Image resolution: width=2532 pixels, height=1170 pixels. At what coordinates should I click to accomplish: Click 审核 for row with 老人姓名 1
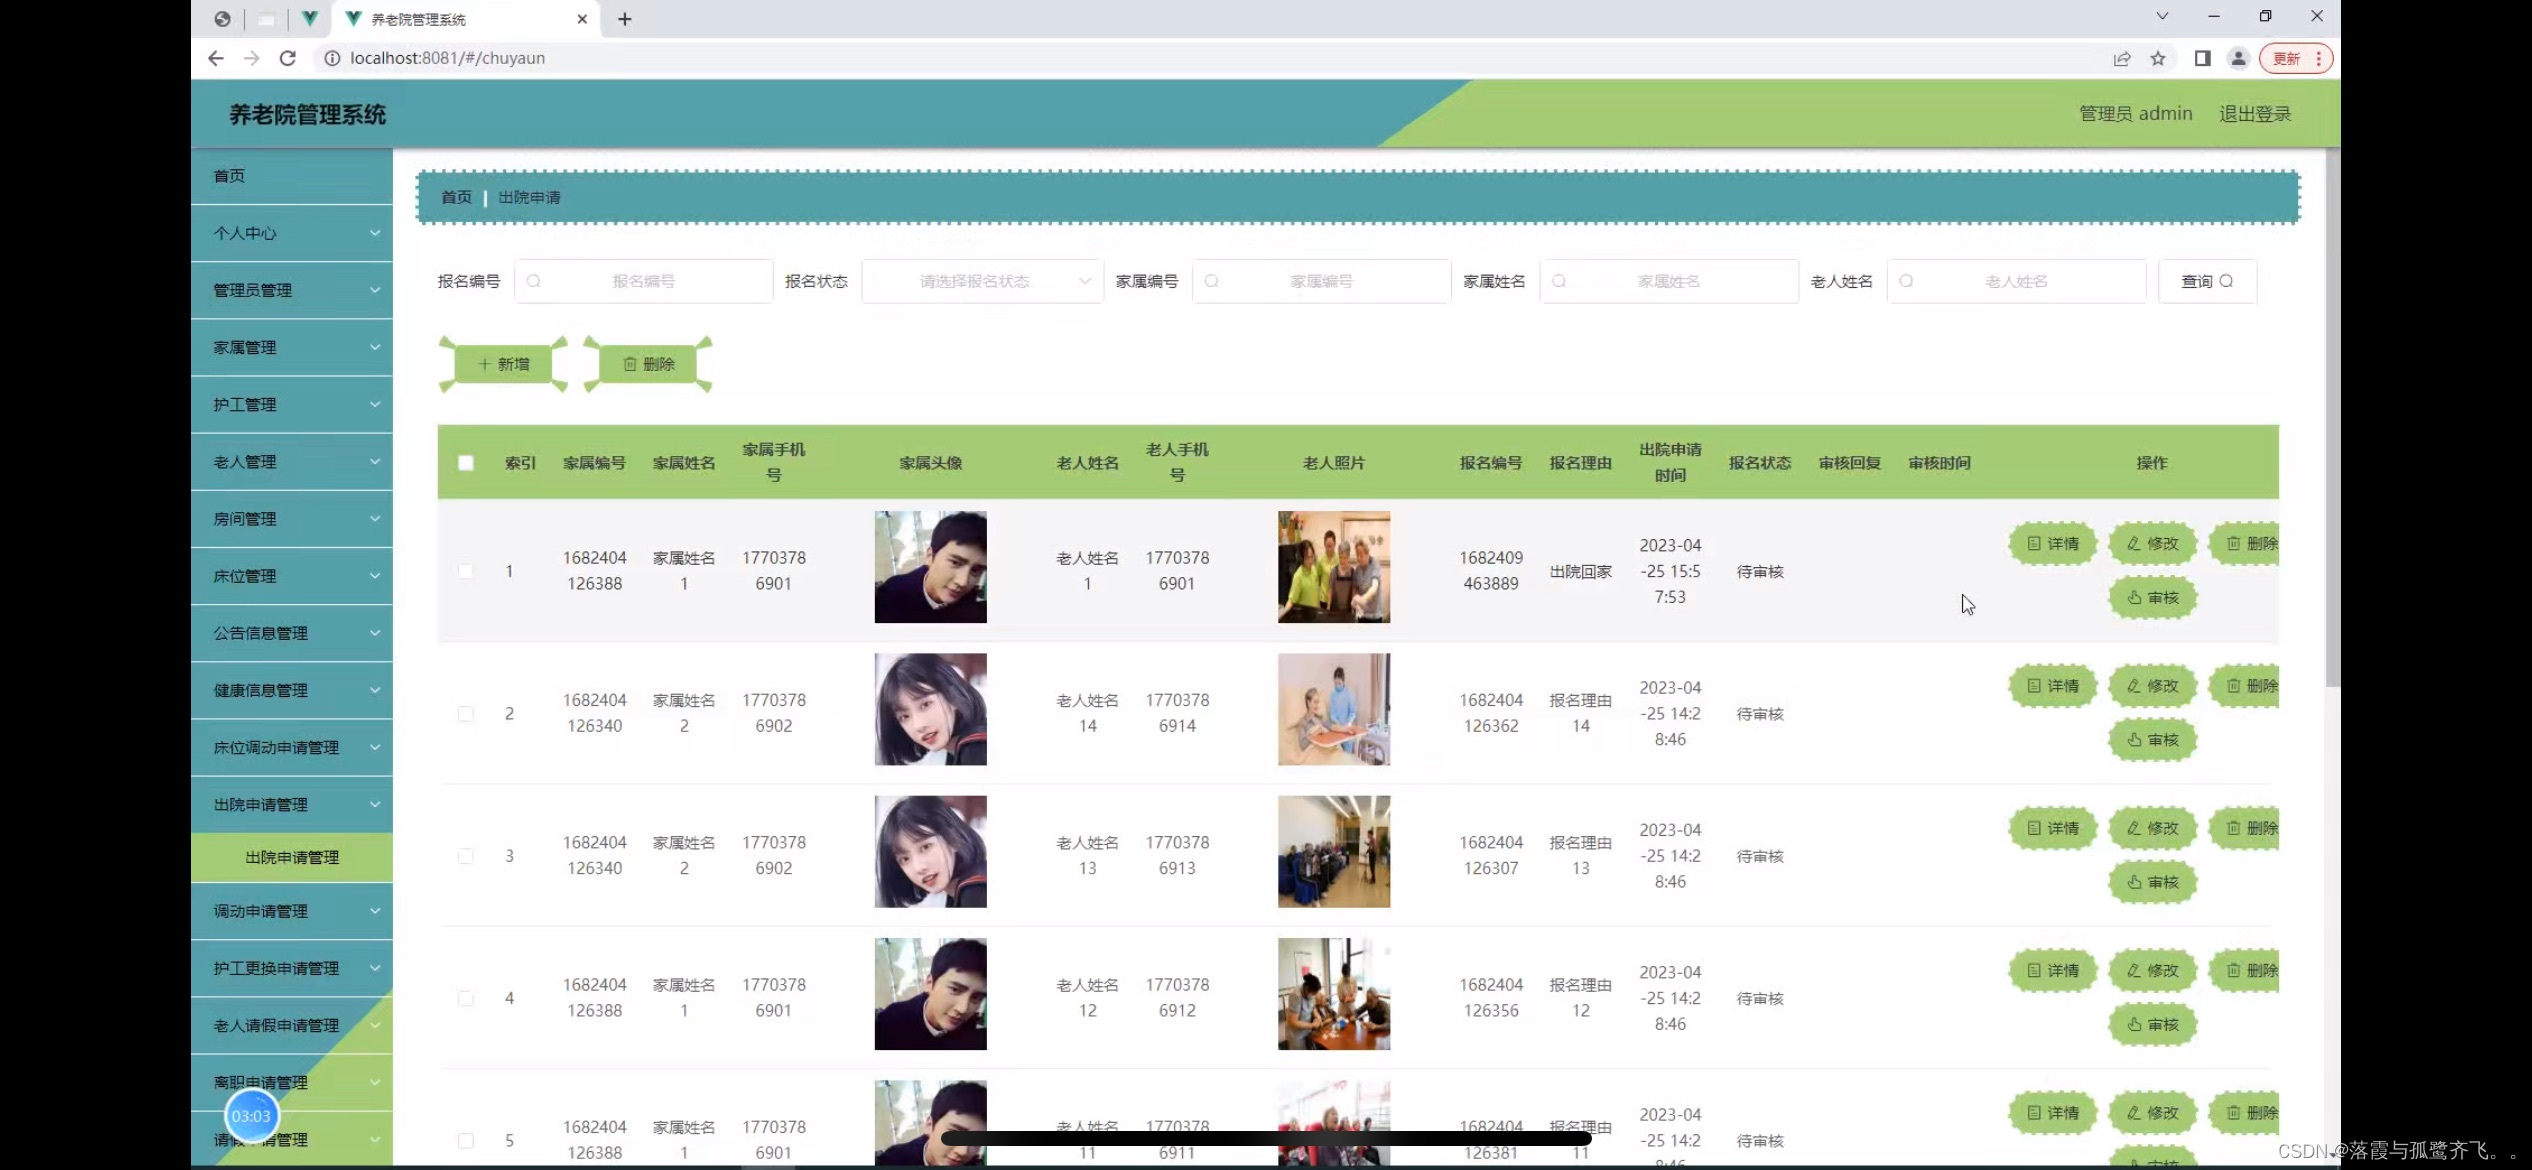(x=2152, y=598)
